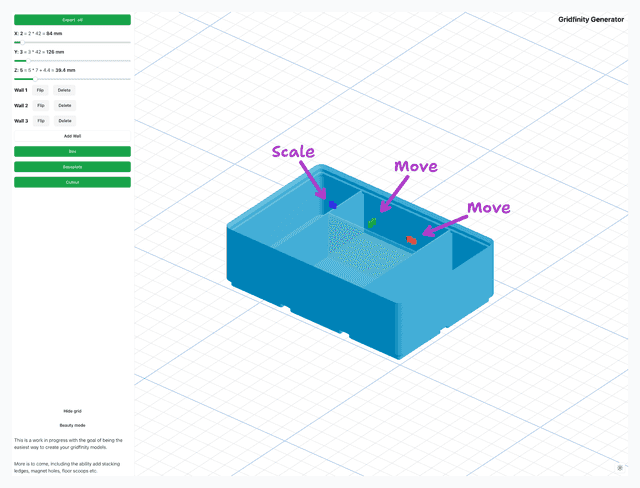
Task: Delete Wall 1
Action: pyautogui.click(x=64, y=90)
